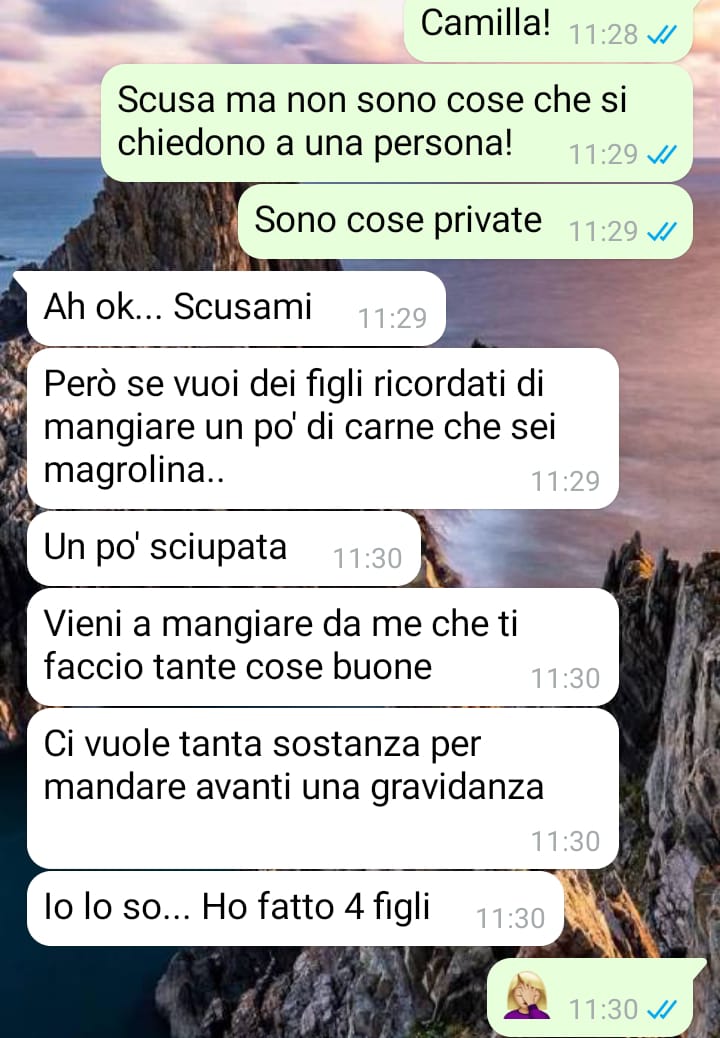
Task: Tap blue checkmarks on 'Sono cose private'
Action: click(x=661, y=232)
